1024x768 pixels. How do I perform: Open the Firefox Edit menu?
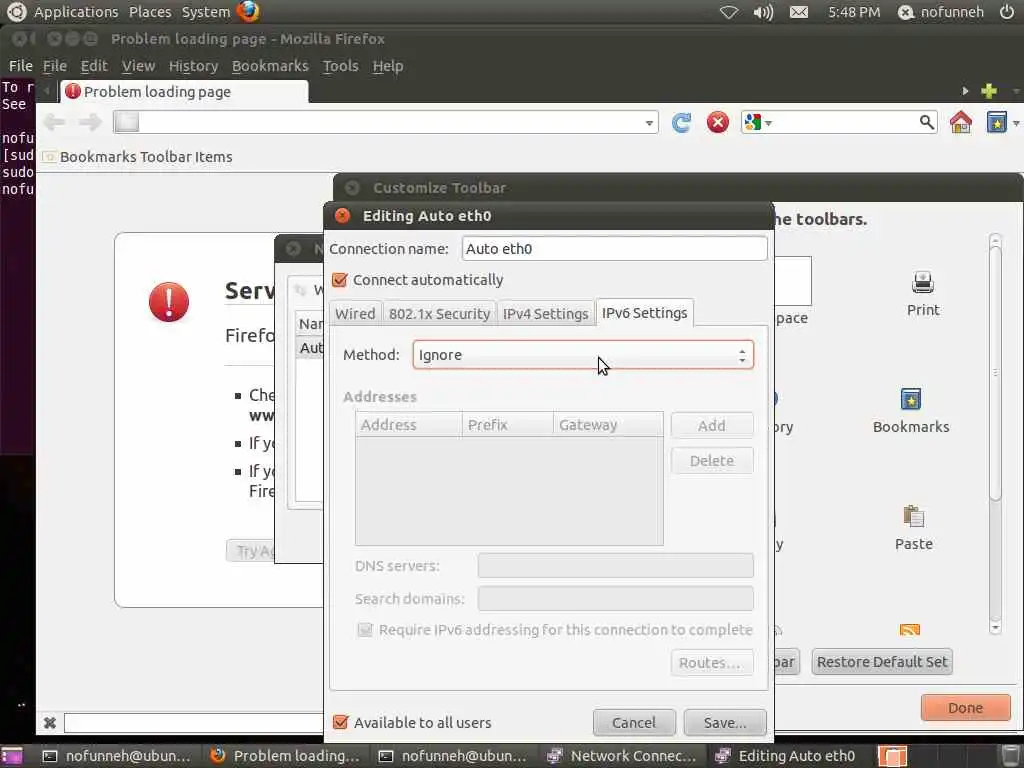pos(94,66)
